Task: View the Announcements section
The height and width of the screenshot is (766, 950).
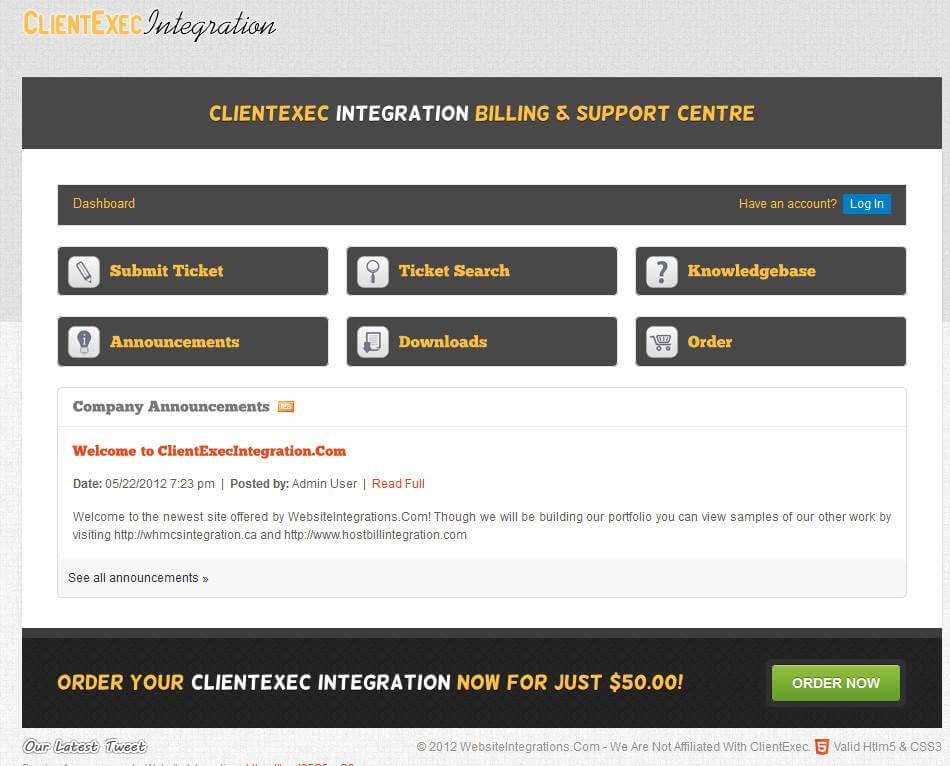Action: [193, 341]
